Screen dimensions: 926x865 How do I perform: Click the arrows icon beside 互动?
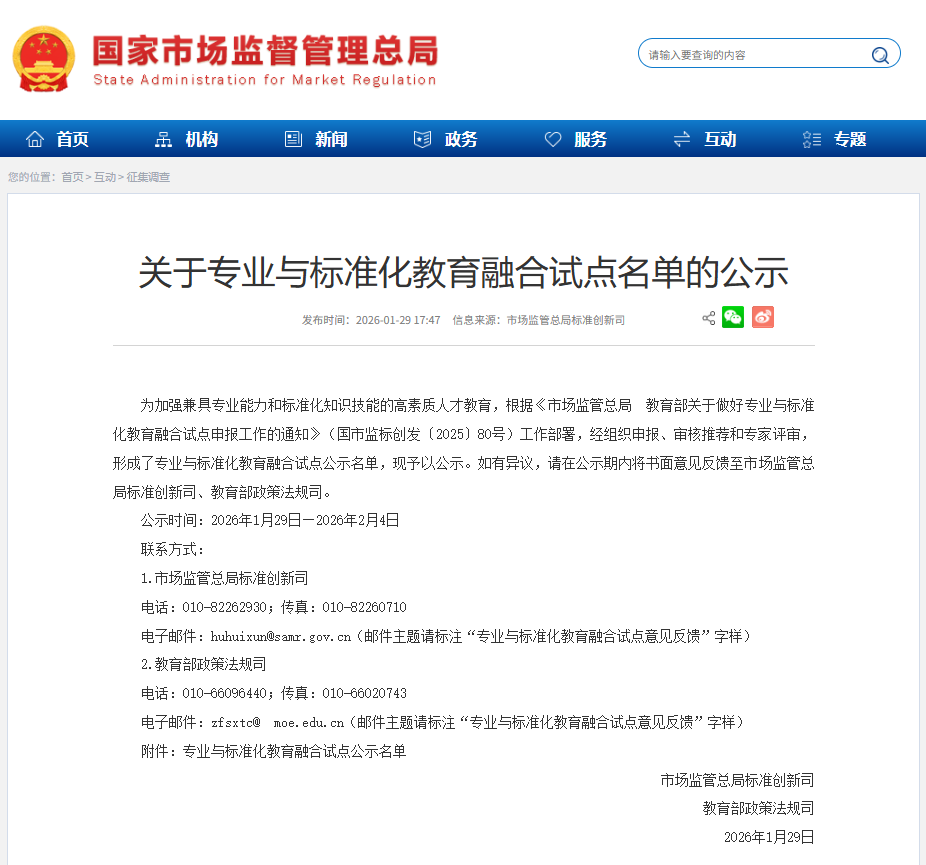(682, 139)
